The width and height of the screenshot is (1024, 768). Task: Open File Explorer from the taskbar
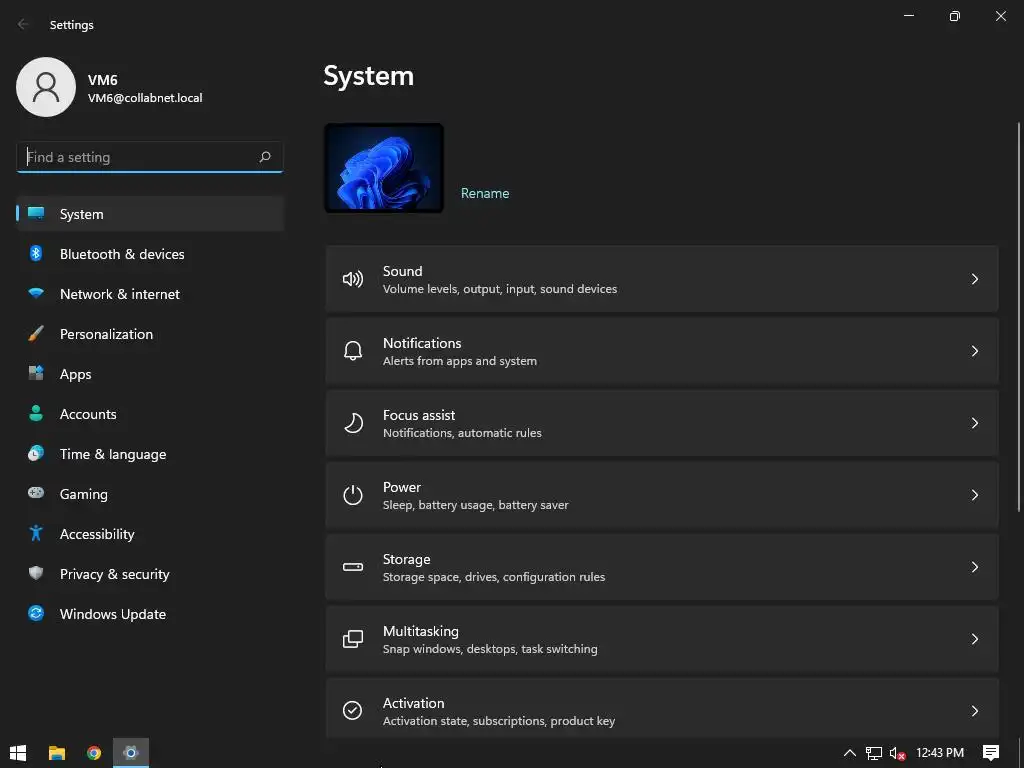[57, 753]
